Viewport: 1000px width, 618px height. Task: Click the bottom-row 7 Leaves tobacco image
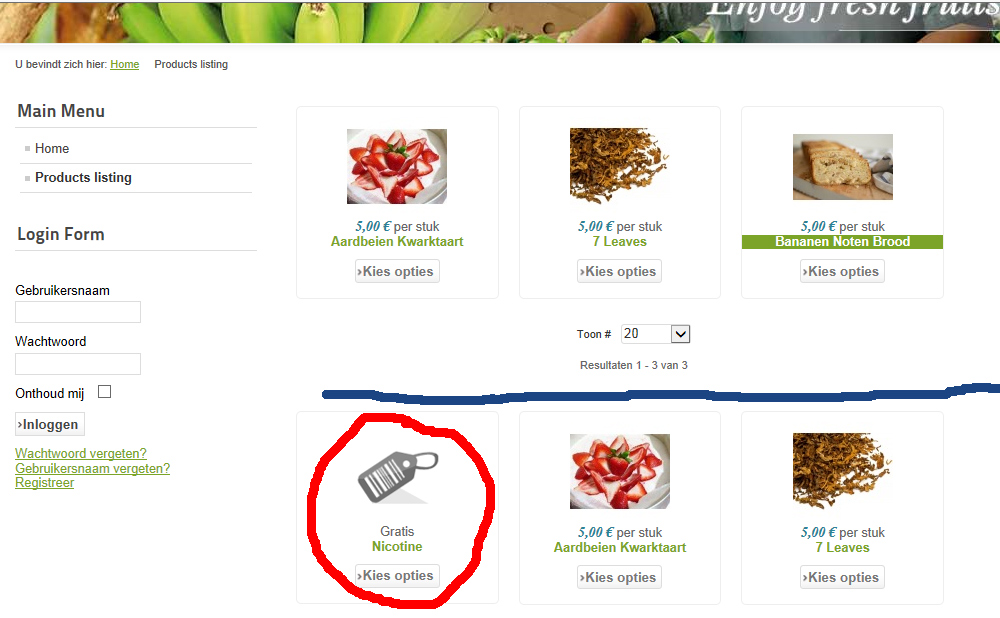[x=842, y=471]
